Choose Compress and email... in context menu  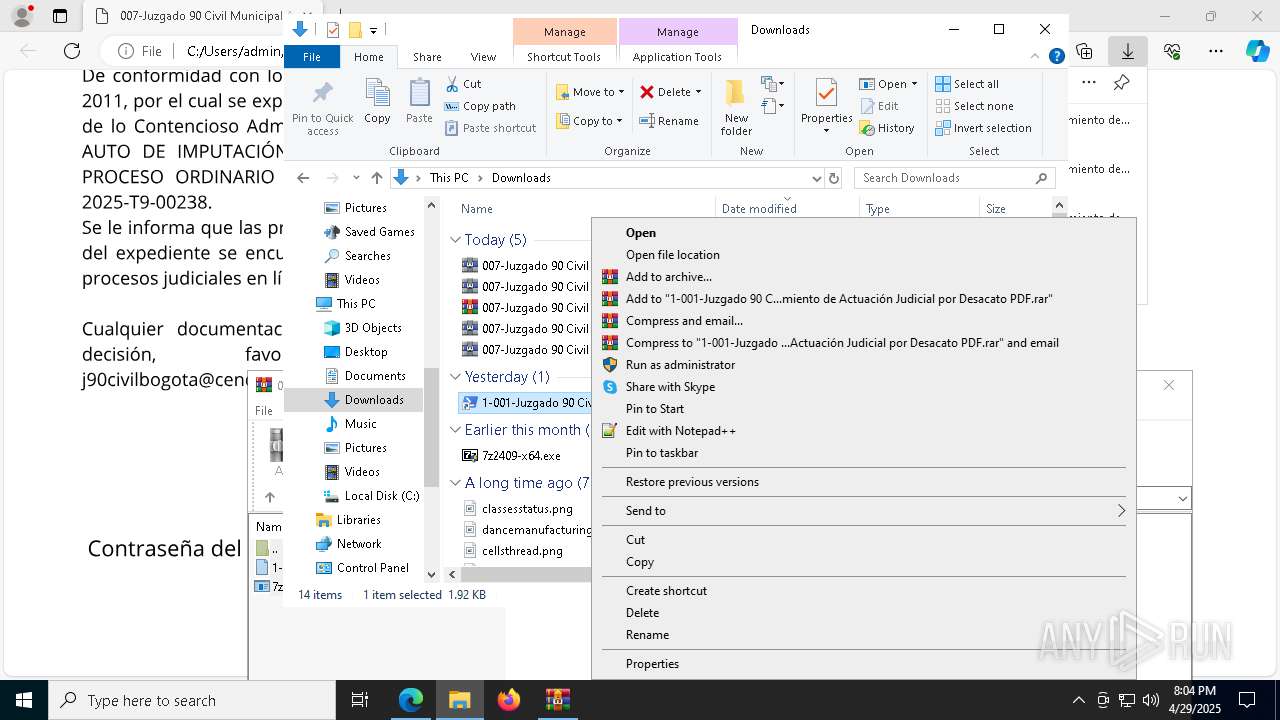tap(684, 321)
